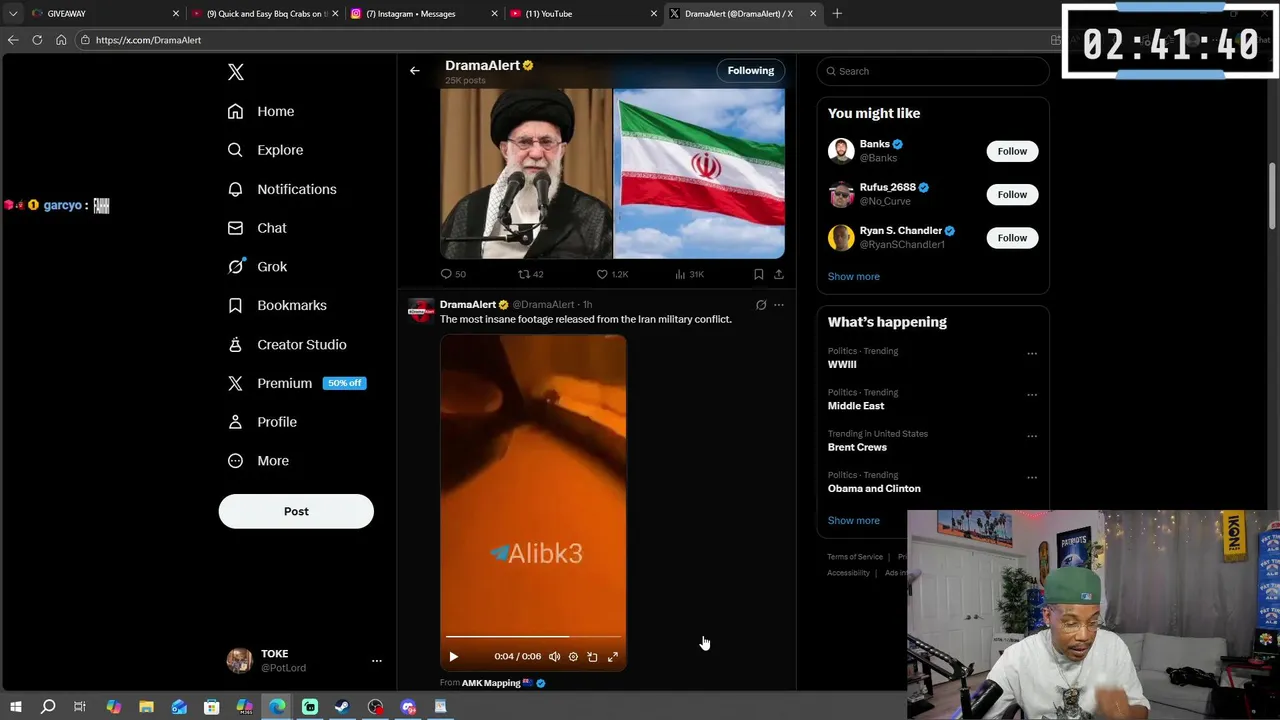
Task: Click the browser address bar
Action: pyautogui.click(x=560, y=40)
